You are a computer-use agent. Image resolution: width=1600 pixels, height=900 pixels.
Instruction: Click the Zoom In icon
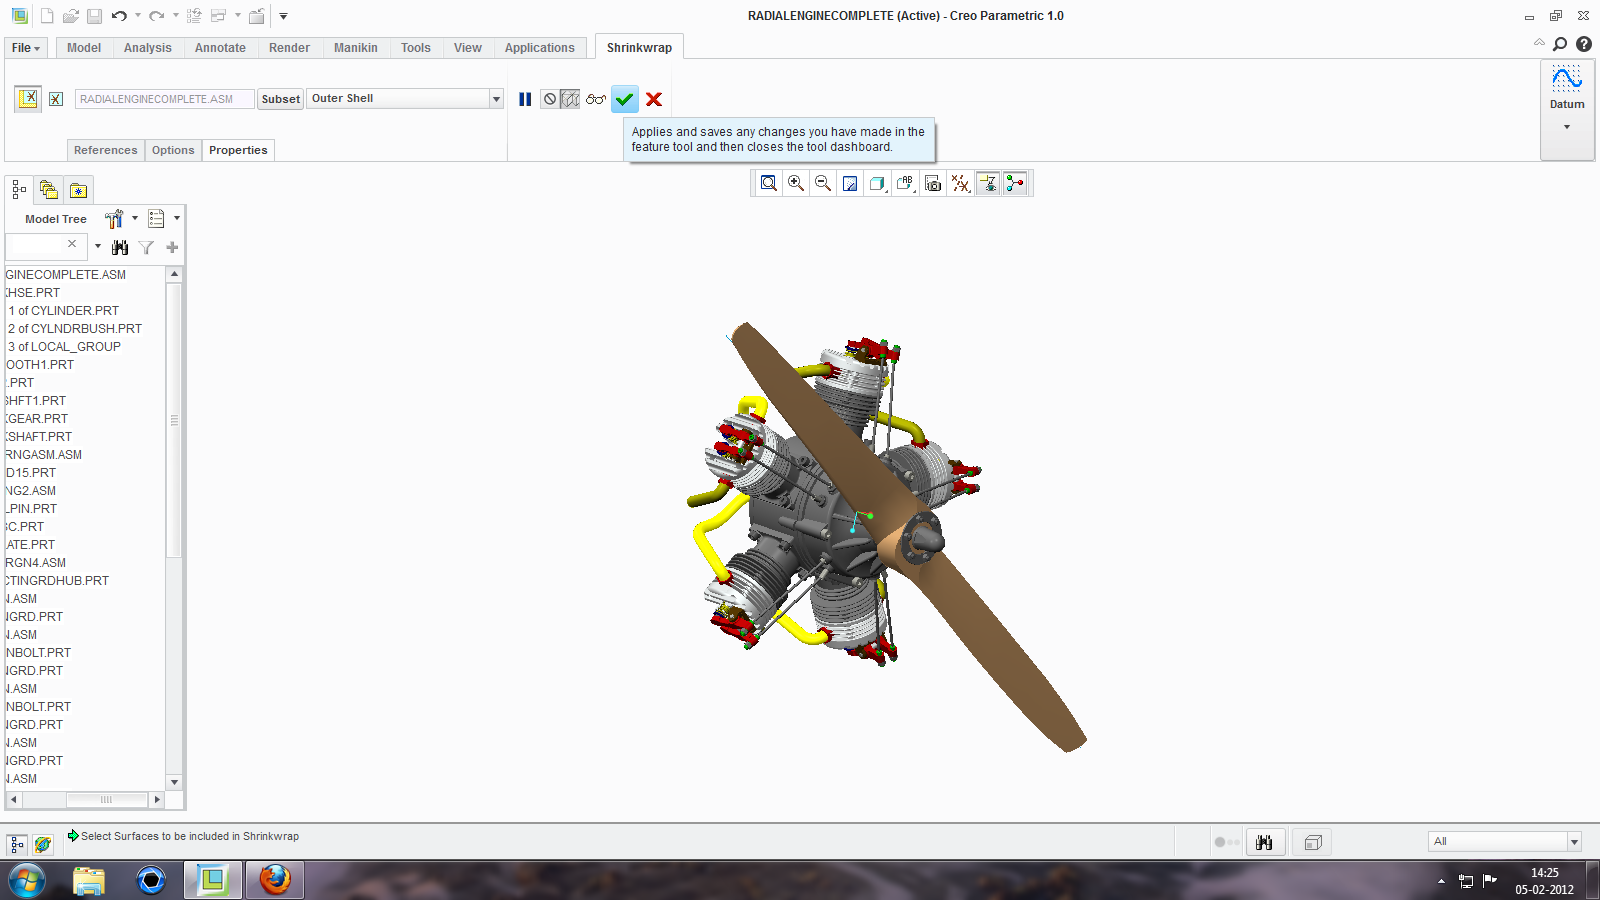796,183
